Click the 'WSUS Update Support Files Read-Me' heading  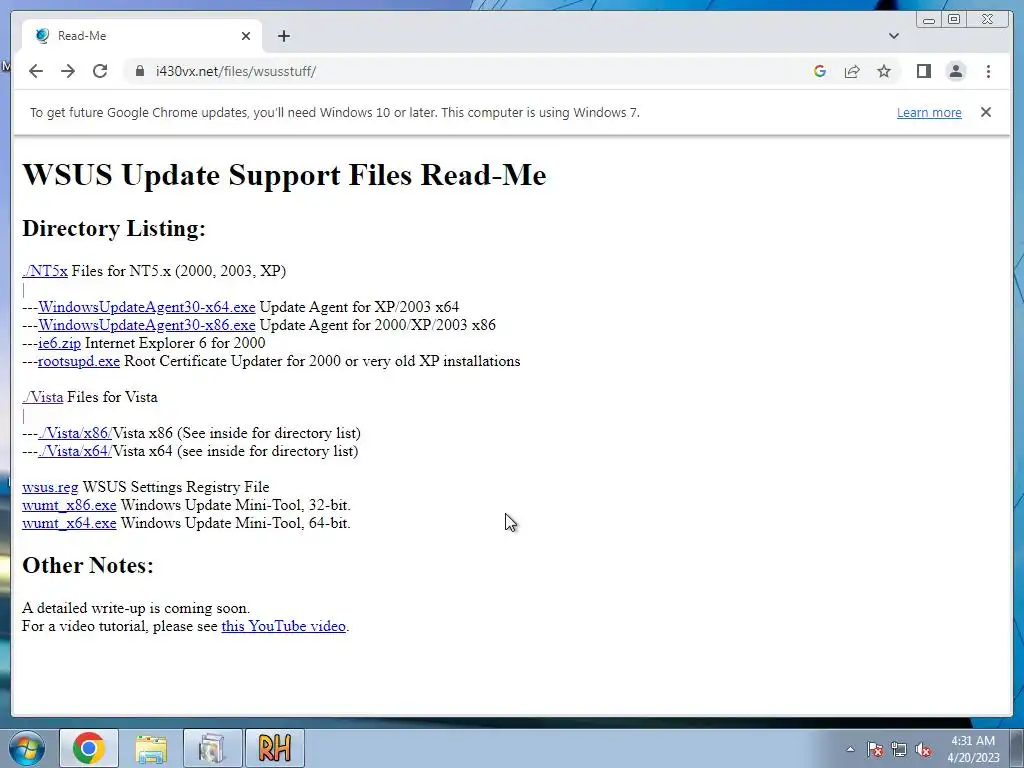click(284, 175)
